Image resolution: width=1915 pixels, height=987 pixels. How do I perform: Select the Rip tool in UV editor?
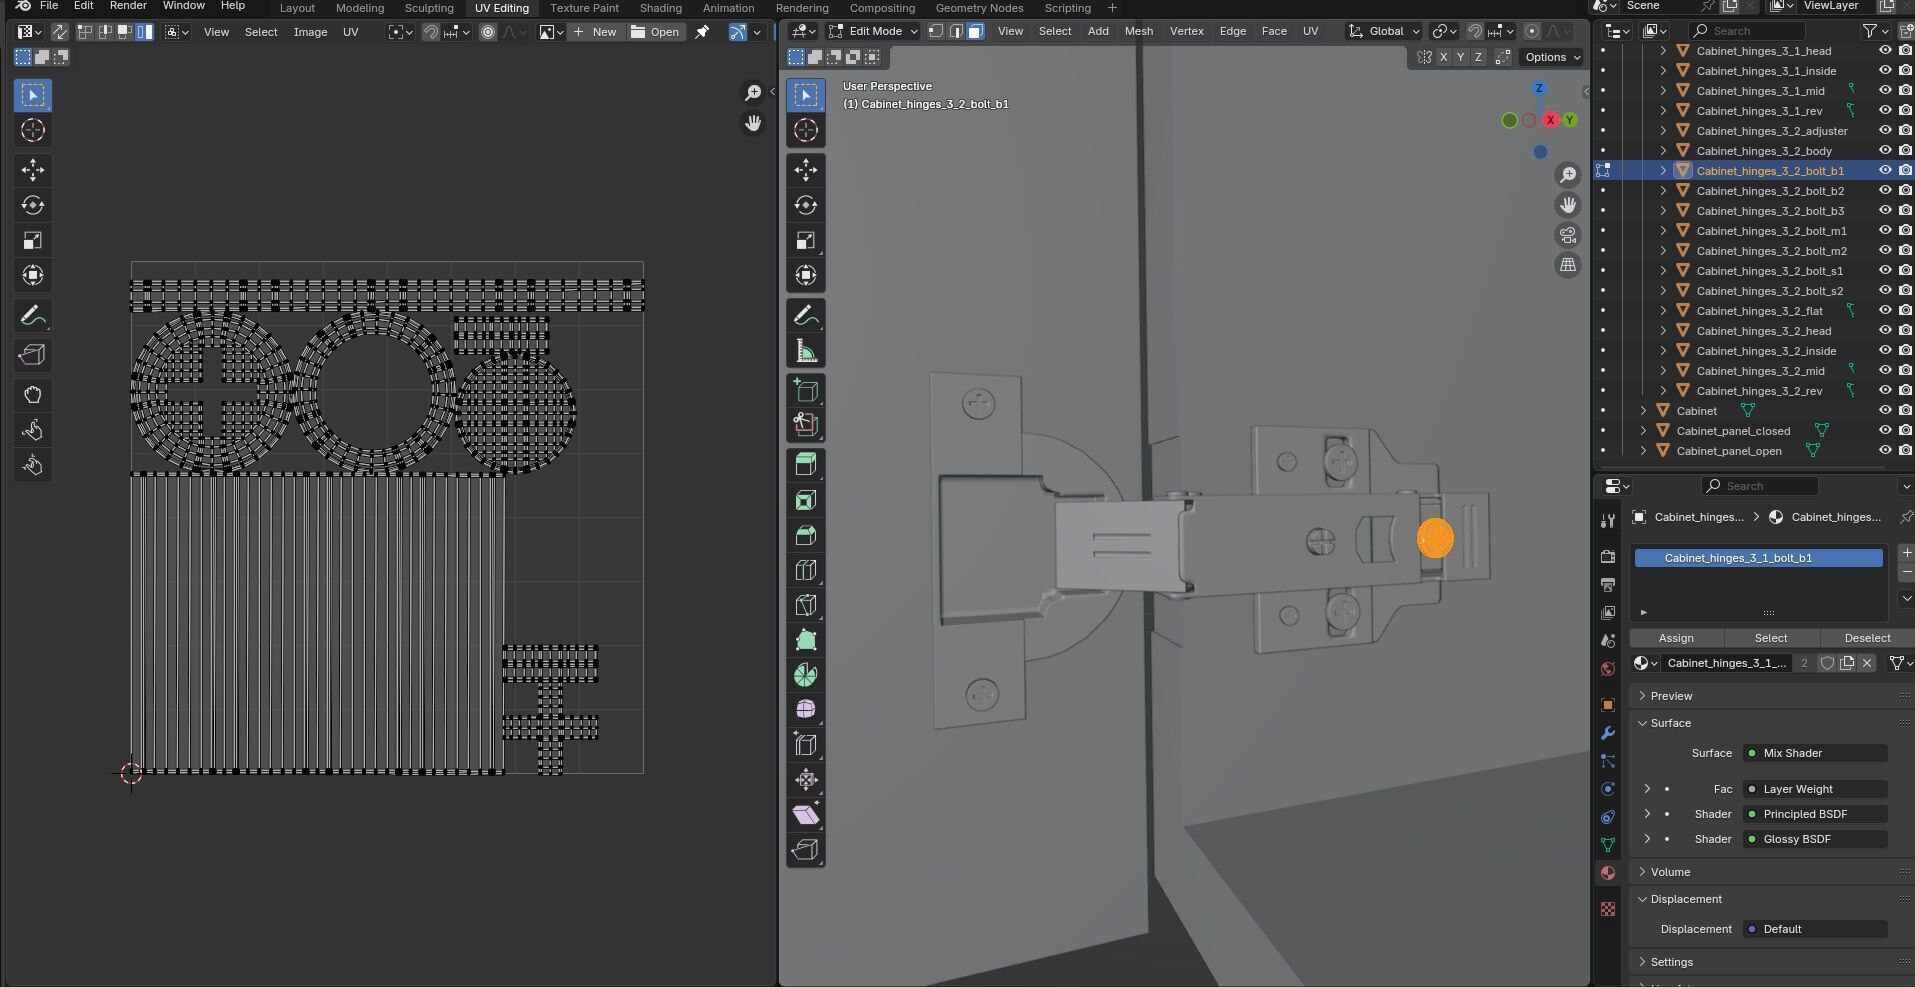point(33,355)
